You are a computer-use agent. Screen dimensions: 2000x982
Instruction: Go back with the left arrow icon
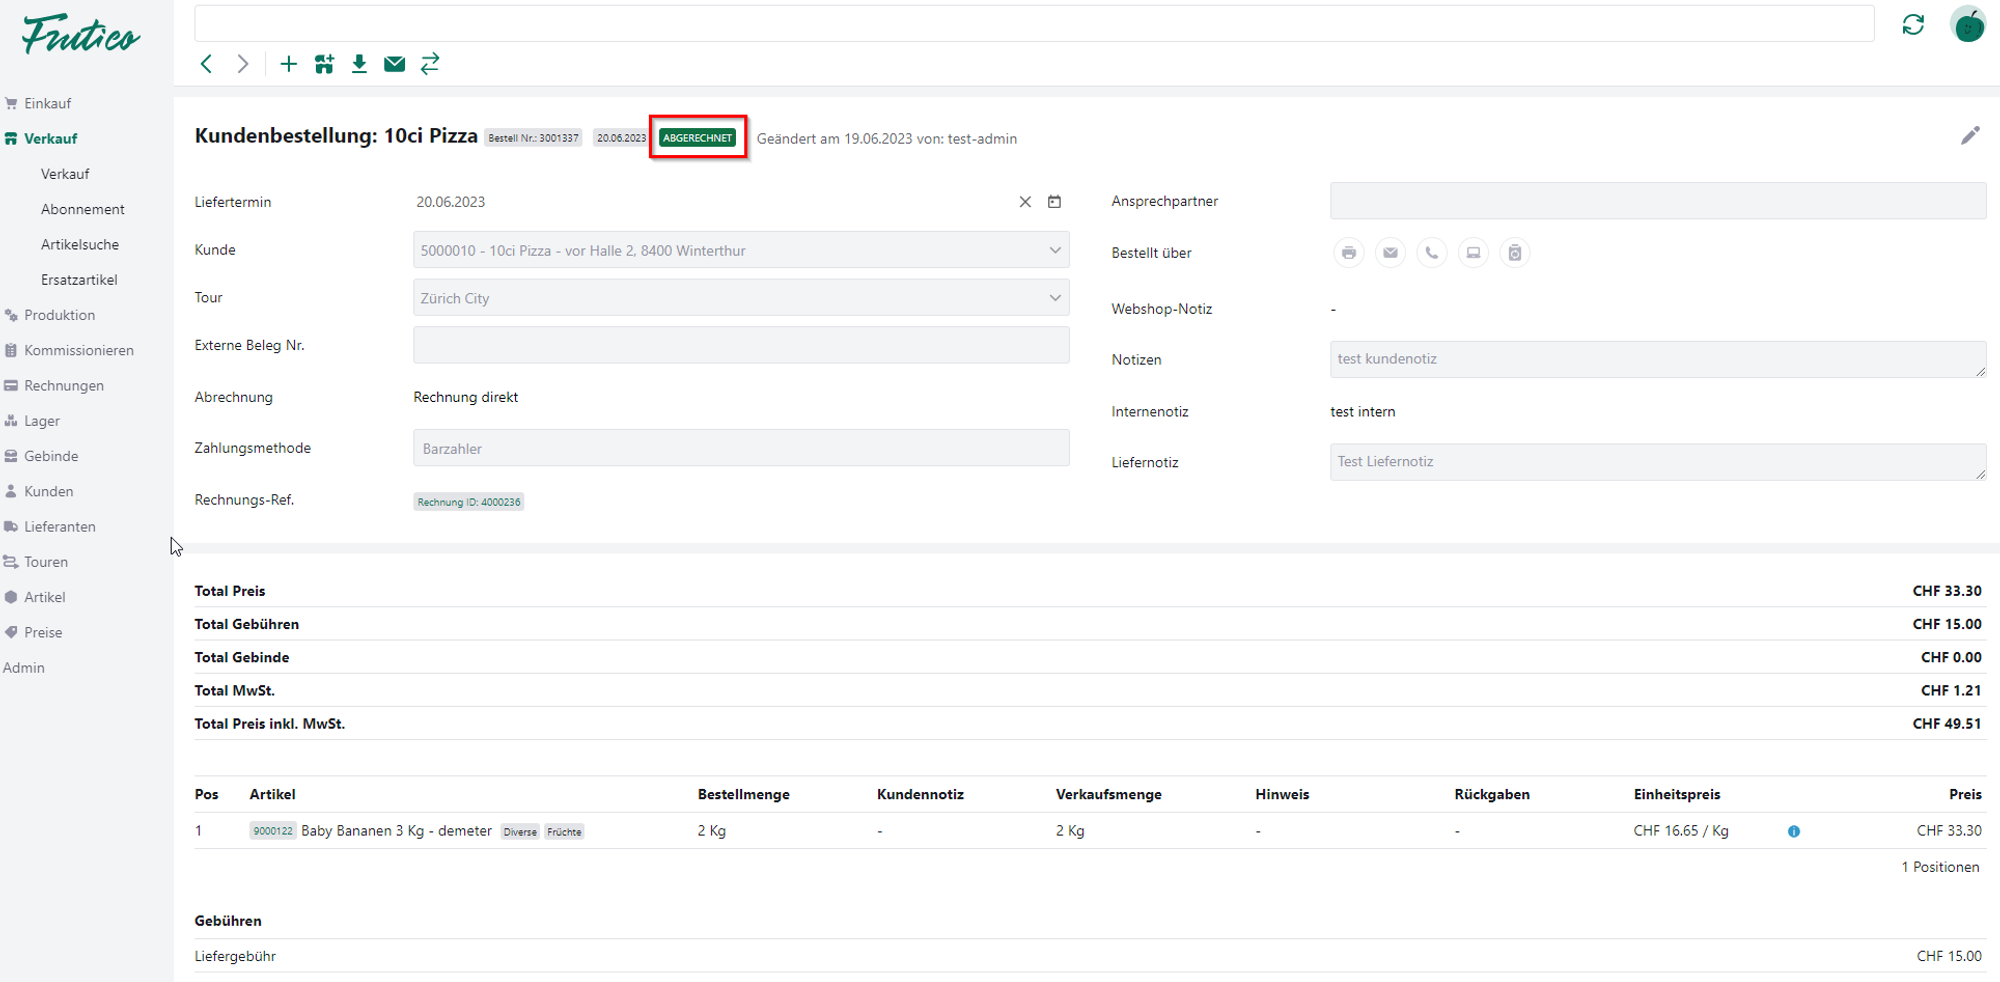coord(207,64)
